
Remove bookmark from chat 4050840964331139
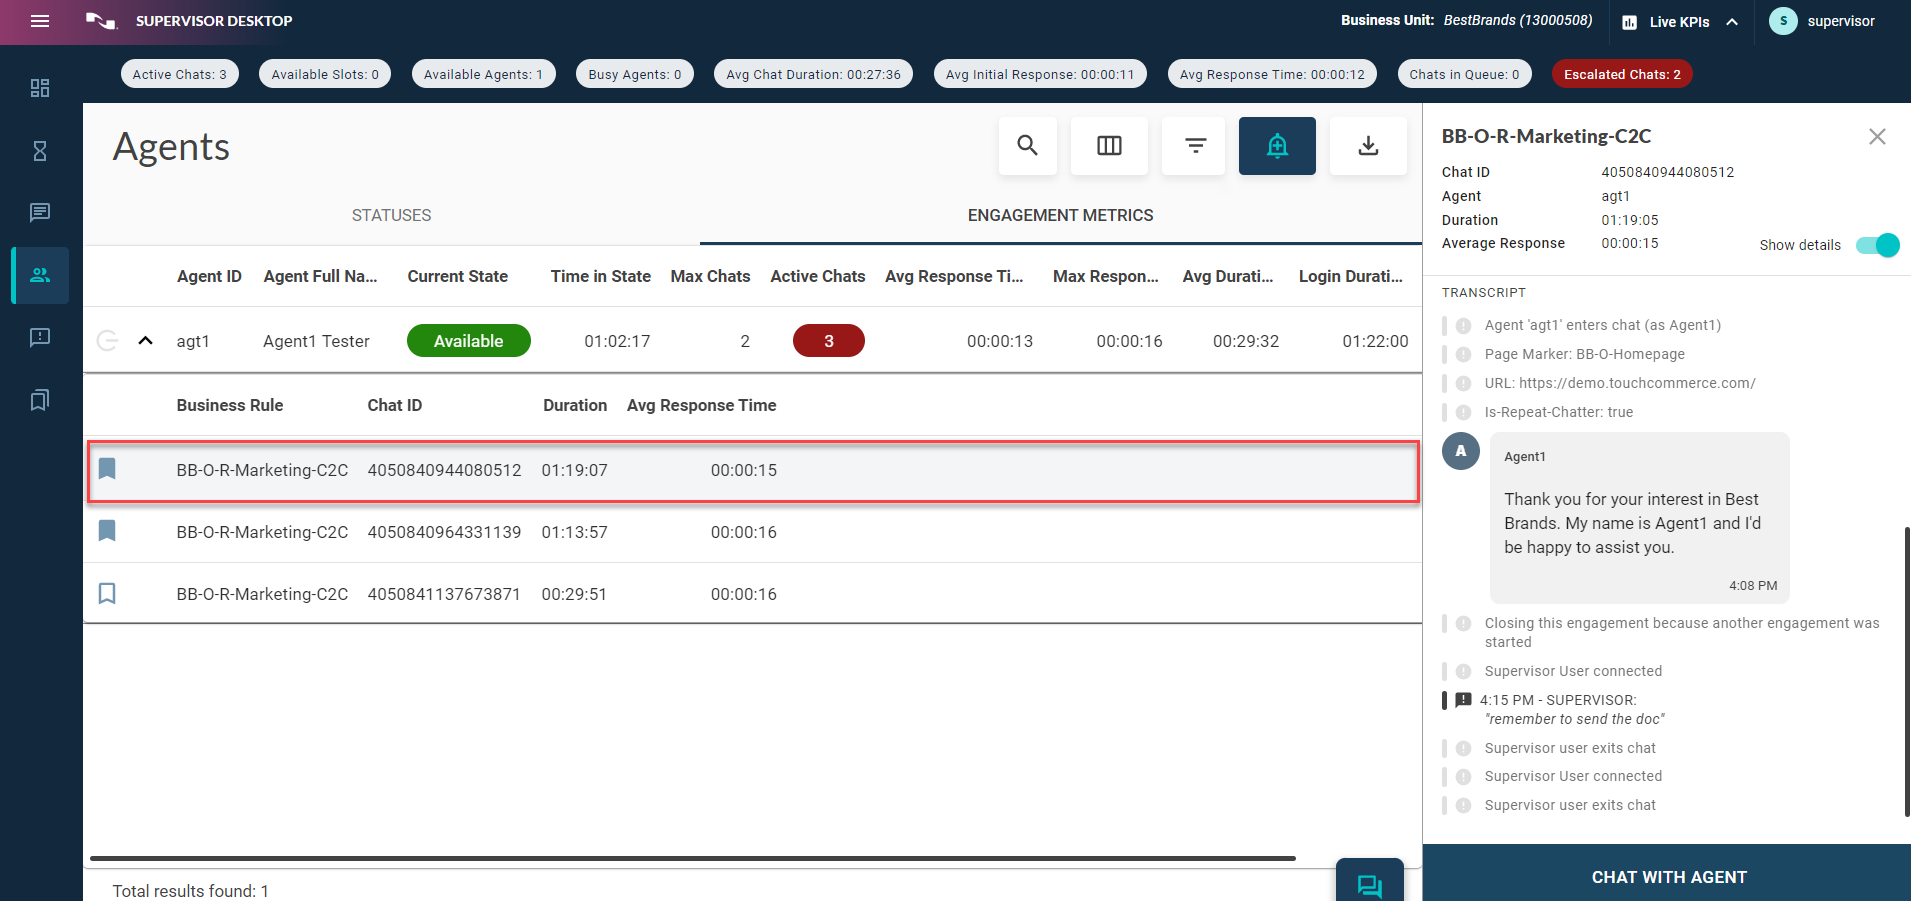(107, 531)
